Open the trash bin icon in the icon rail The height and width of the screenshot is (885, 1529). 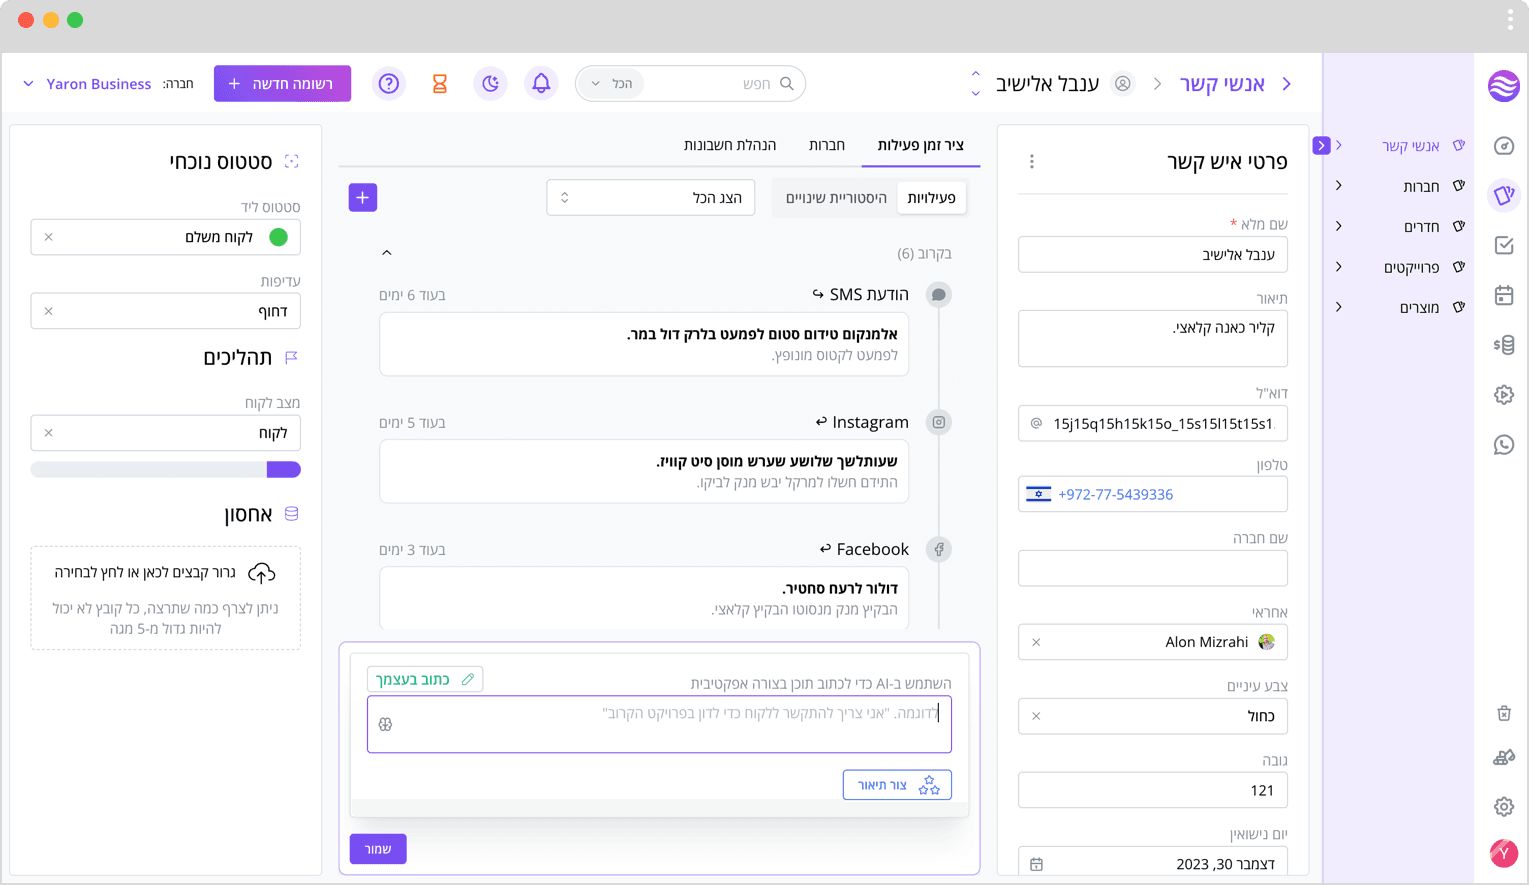1504,713
